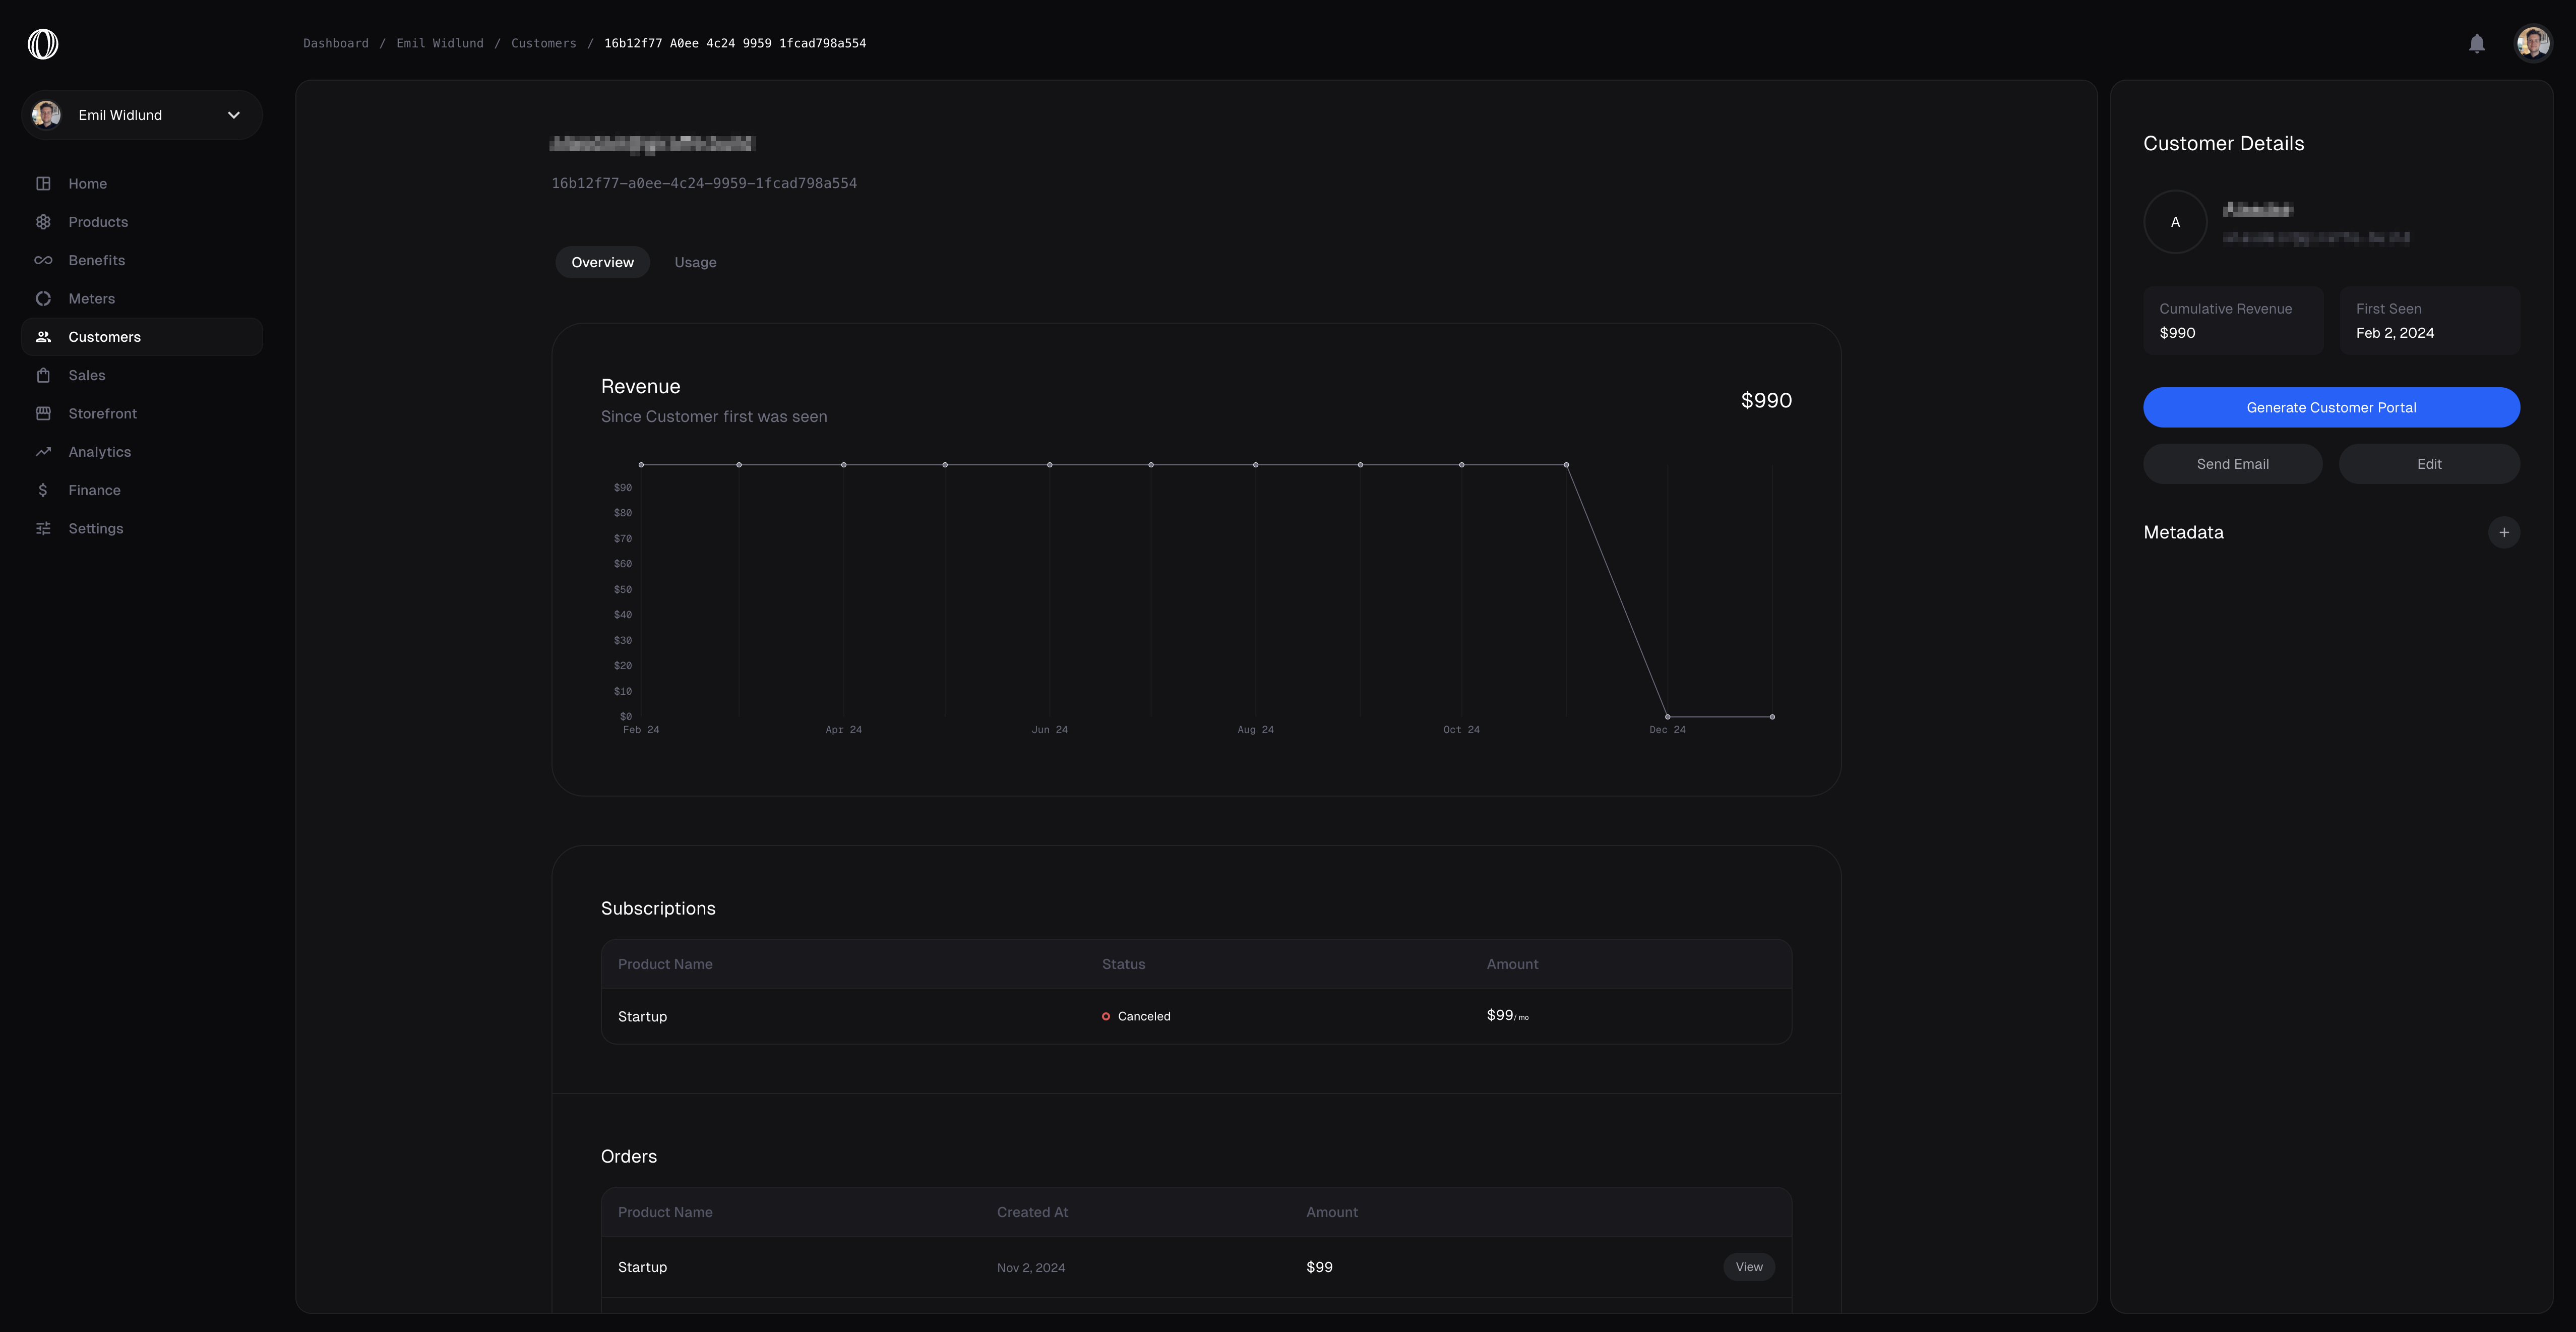
Task: Click the Dec 24 revenue chart point
Action: point(1667,717)
